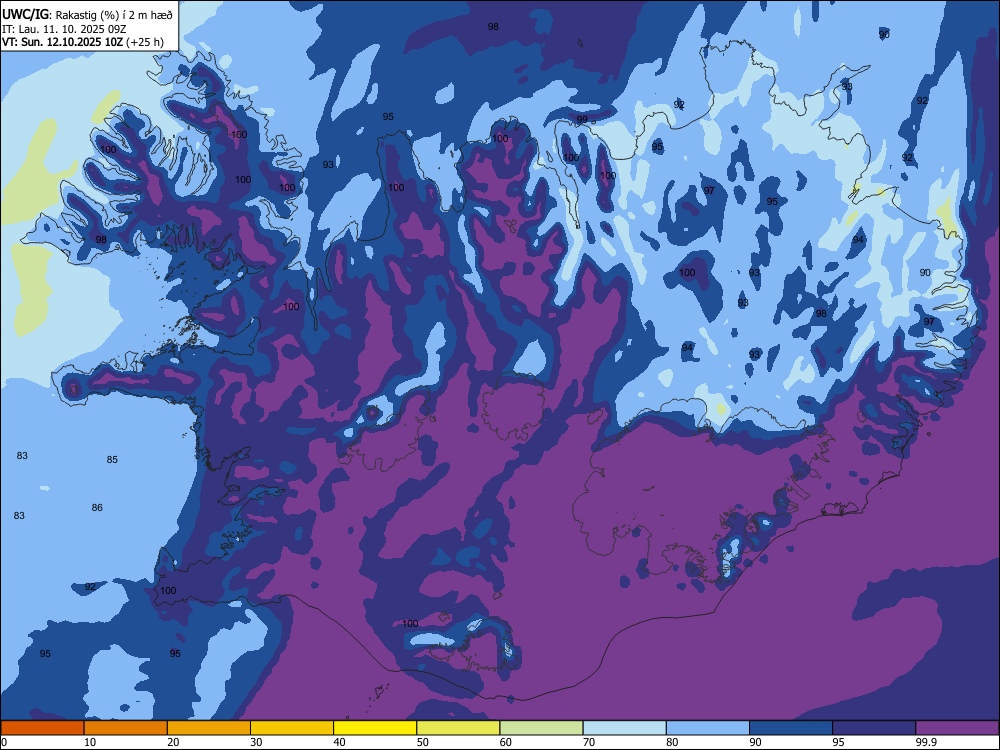Click the 'VT: Sun. 12.10.2025 10Z (+25 h)' line
The width and height of the screenshot is (1000, 750).
click(83, 42)
